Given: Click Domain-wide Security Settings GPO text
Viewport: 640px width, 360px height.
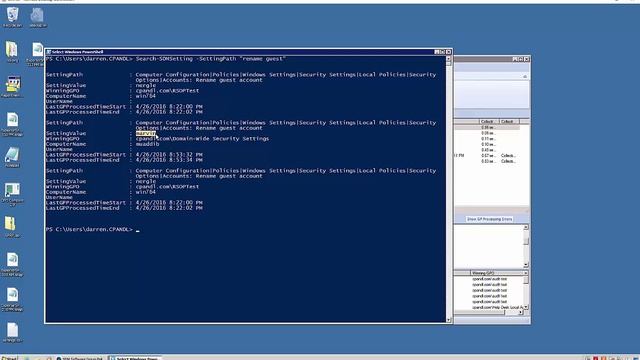Looking at the screenshot, I should [202, 139].
